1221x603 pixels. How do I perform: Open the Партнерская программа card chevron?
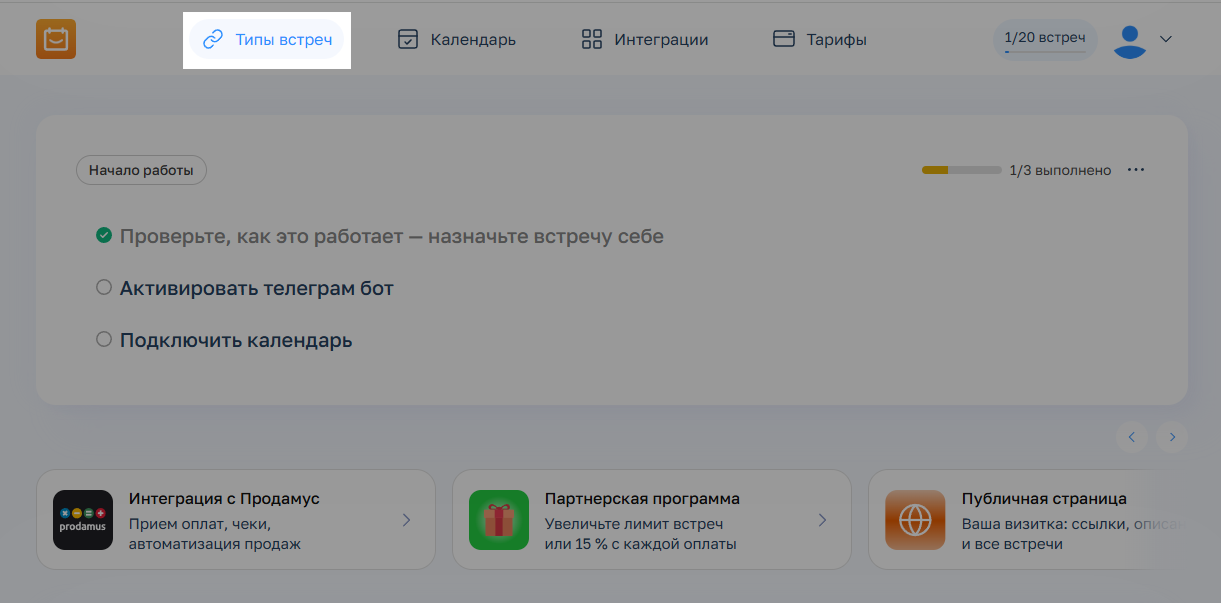pyautogui.click(x=822, y=520)
